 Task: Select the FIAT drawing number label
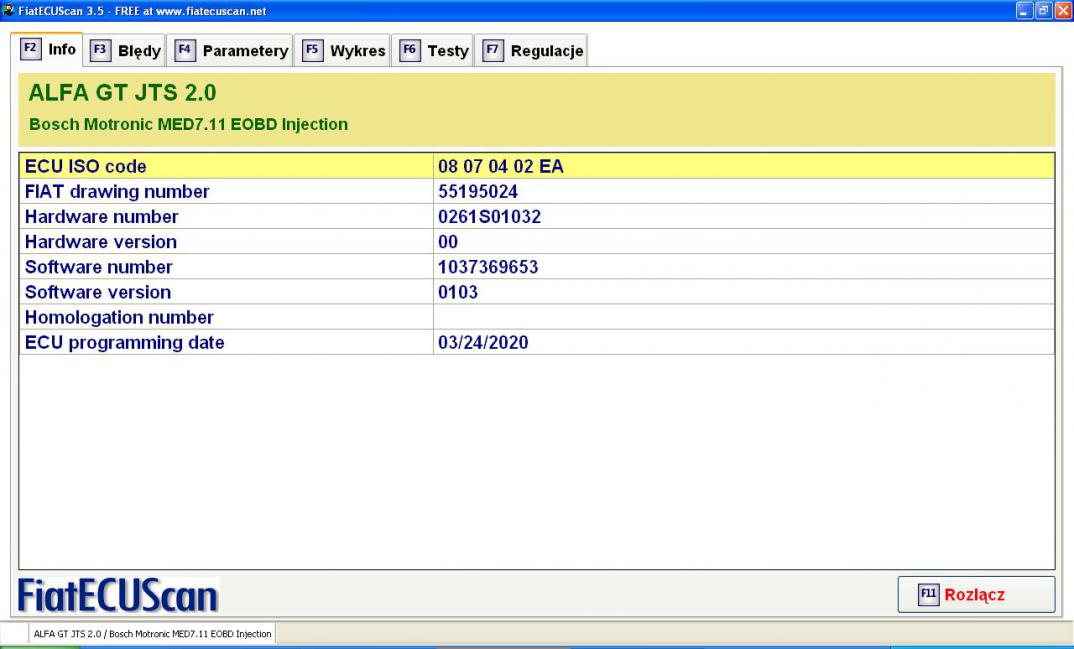117,192
